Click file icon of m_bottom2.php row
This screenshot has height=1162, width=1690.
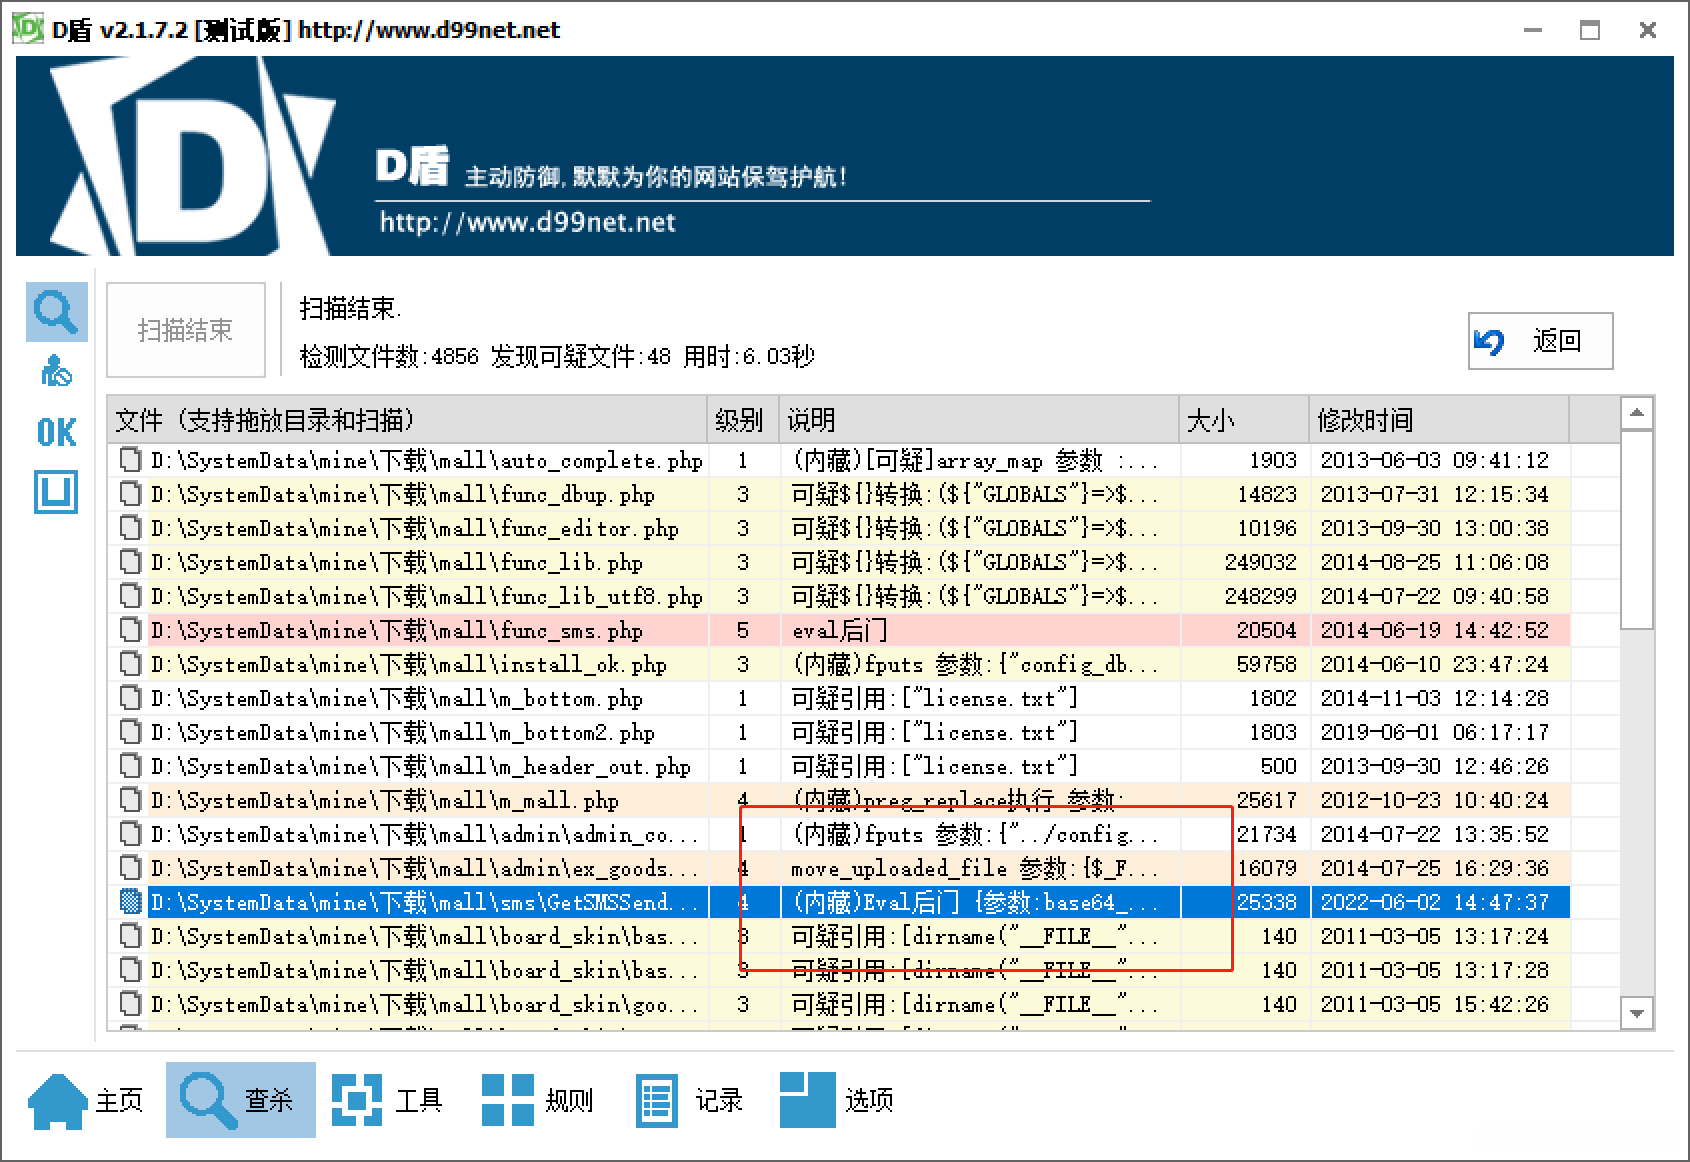pos(130,732)
